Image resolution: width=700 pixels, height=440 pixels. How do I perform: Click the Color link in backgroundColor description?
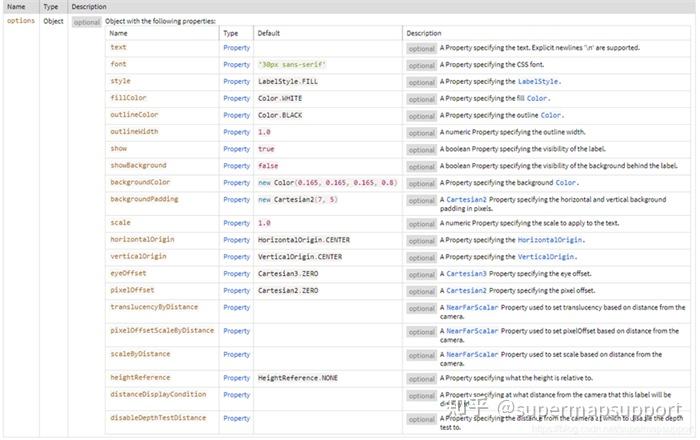pos(566,183)
